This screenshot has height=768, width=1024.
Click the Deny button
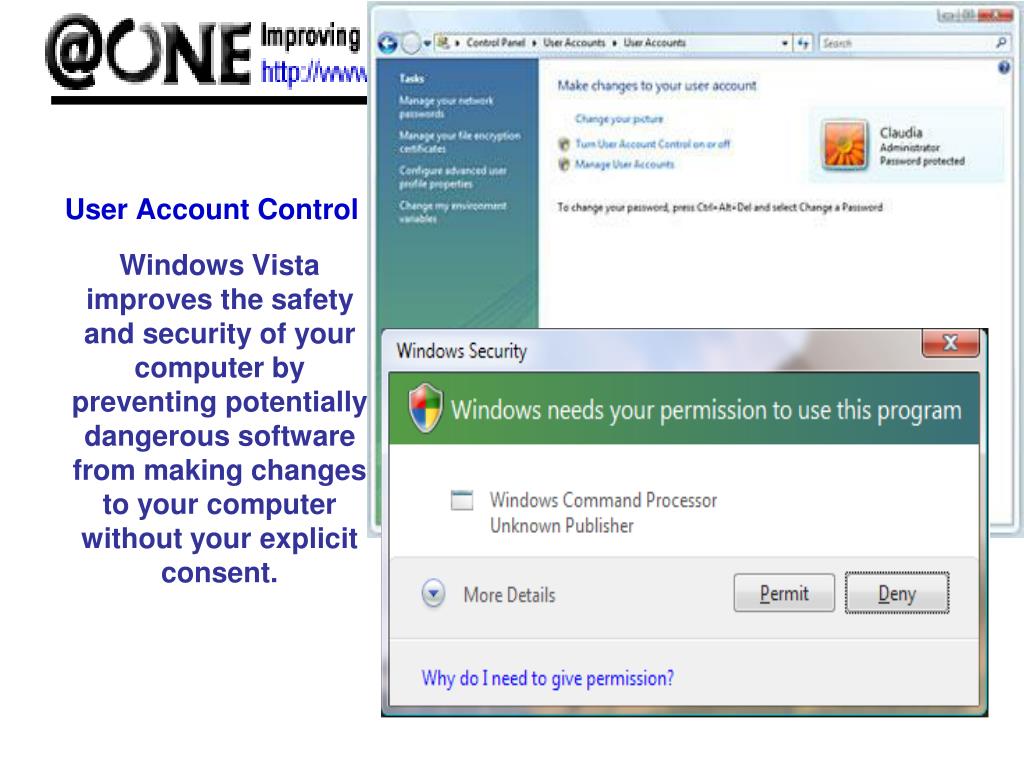[x=897, y=593]
